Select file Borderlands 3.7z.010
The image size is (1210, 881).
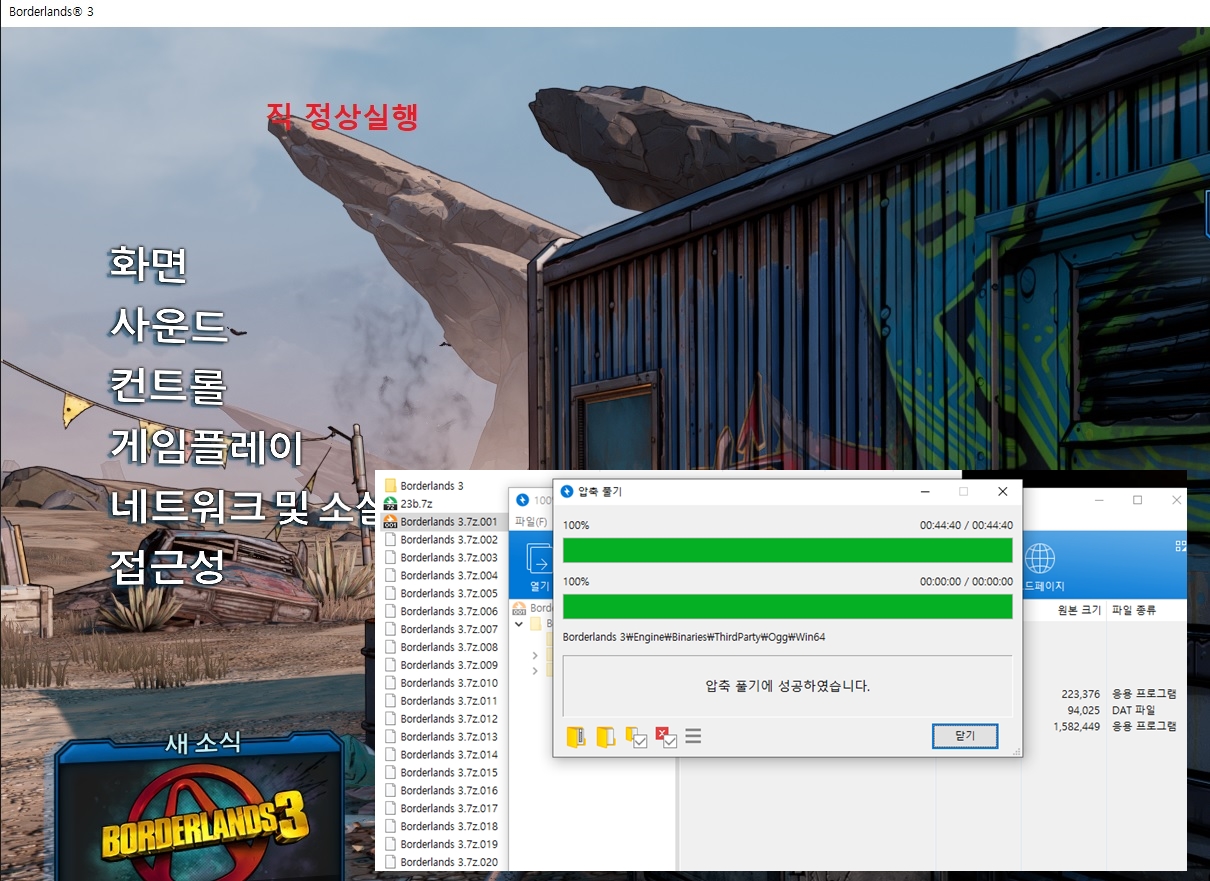click(449, 683)
